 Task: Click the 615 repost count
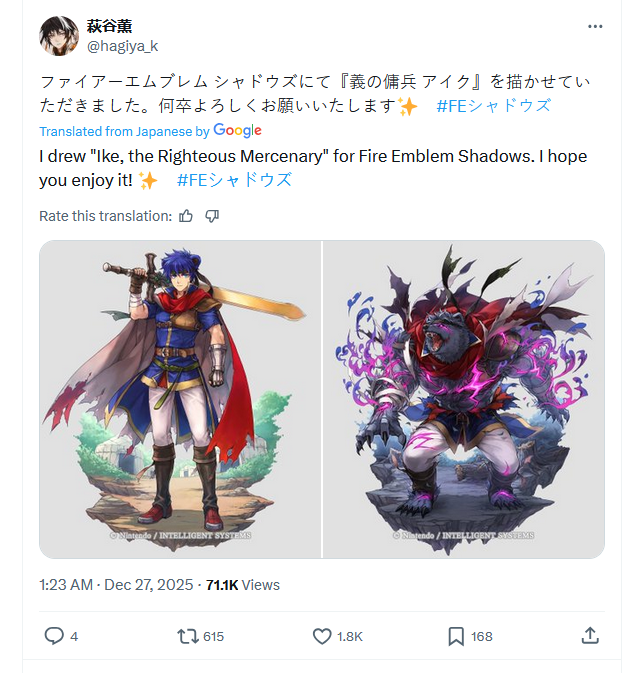[213, 637]
